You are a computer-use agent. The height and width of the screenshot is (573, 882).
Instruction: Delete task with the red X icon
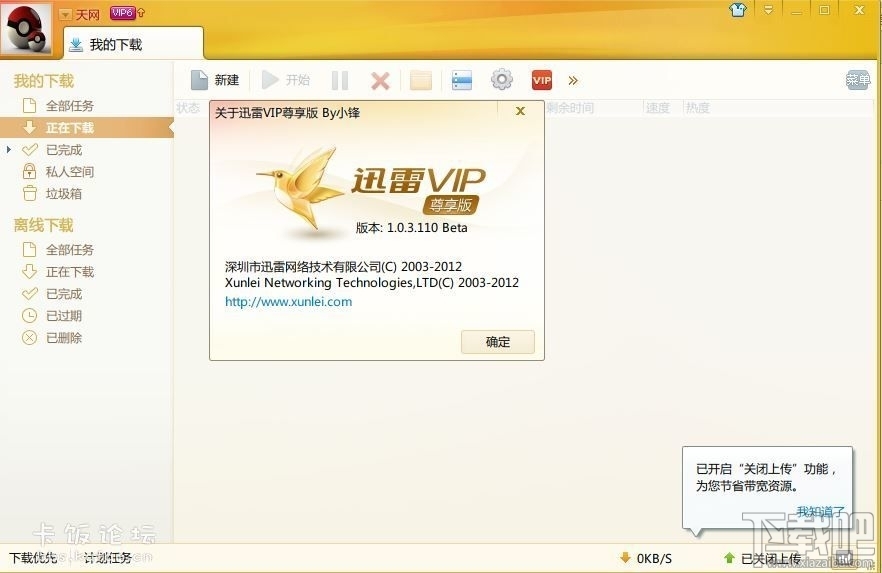[x=380, y=81]
